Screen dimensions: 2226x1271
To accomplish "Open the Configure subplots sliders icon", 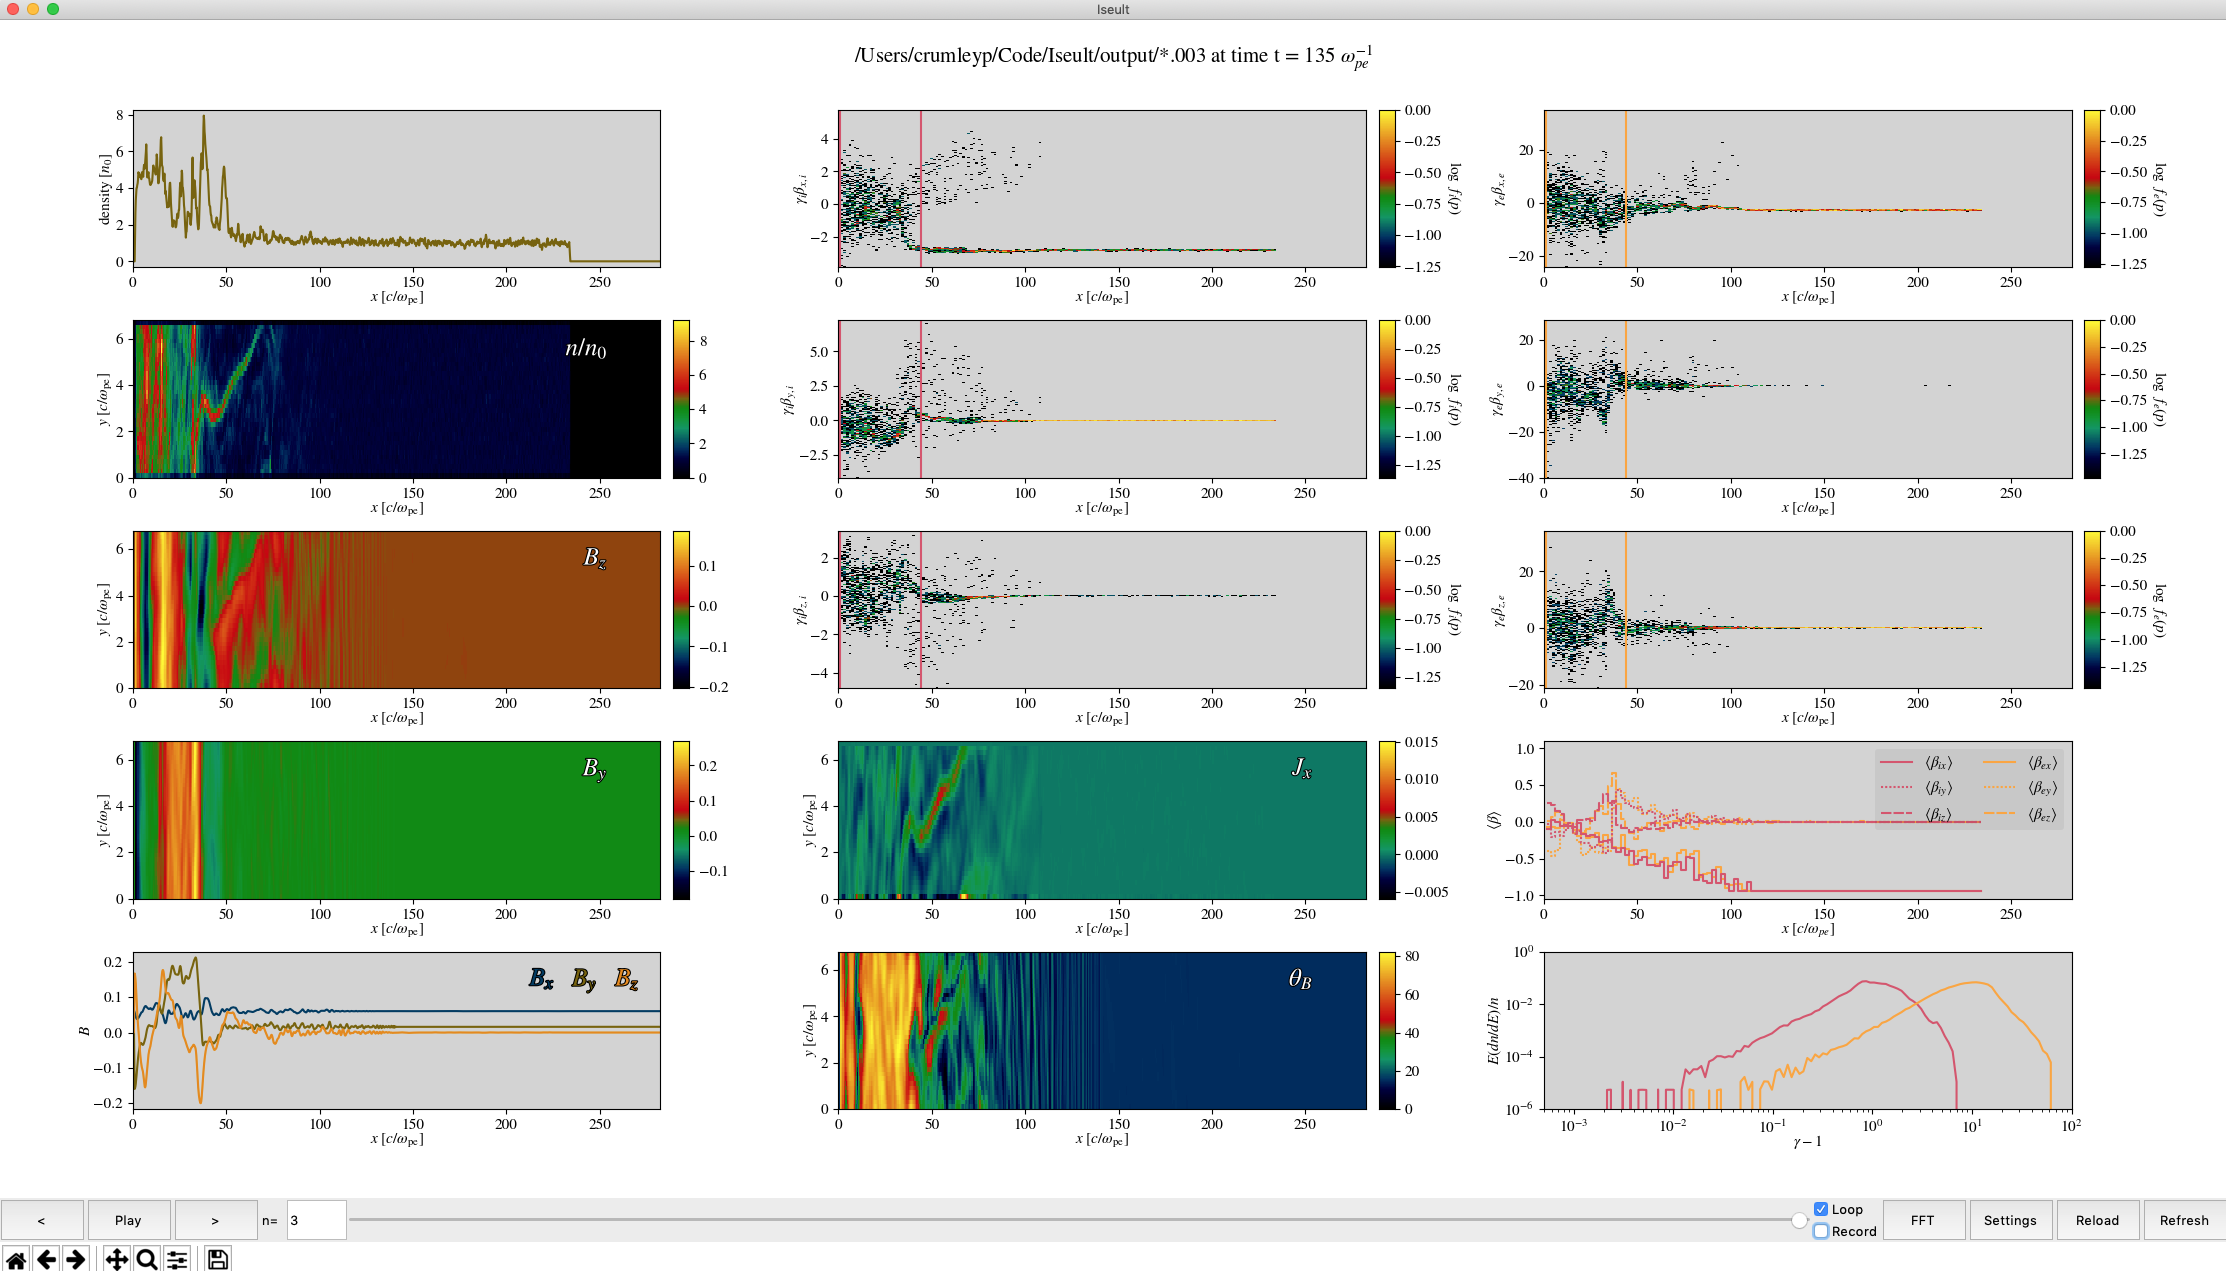I will (177, 1259).
